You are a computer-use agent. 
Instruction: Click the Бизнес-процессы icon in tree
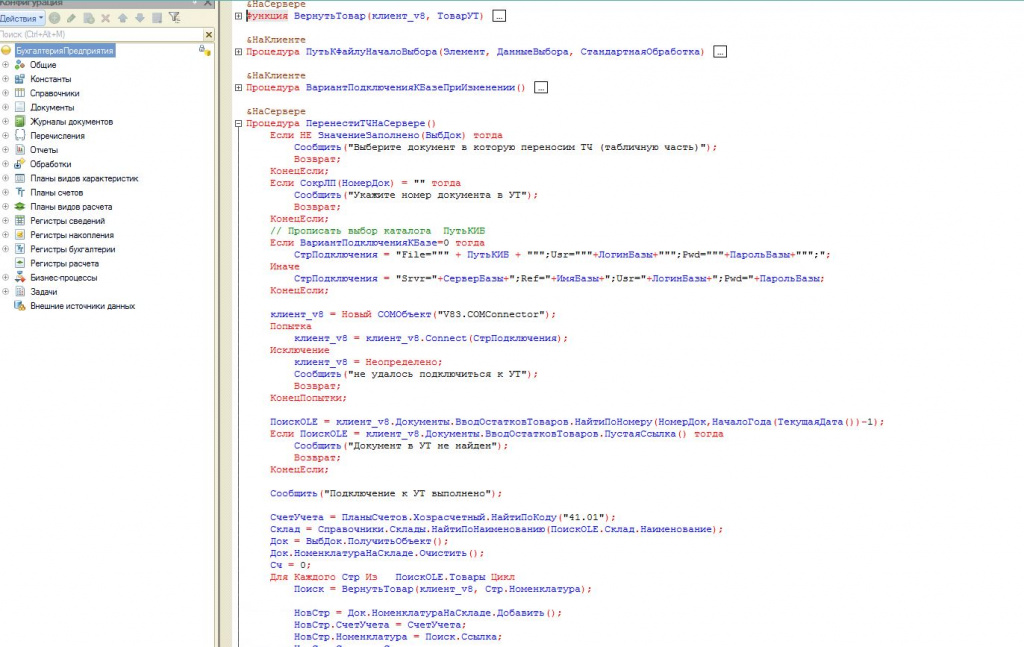point(19,278)
